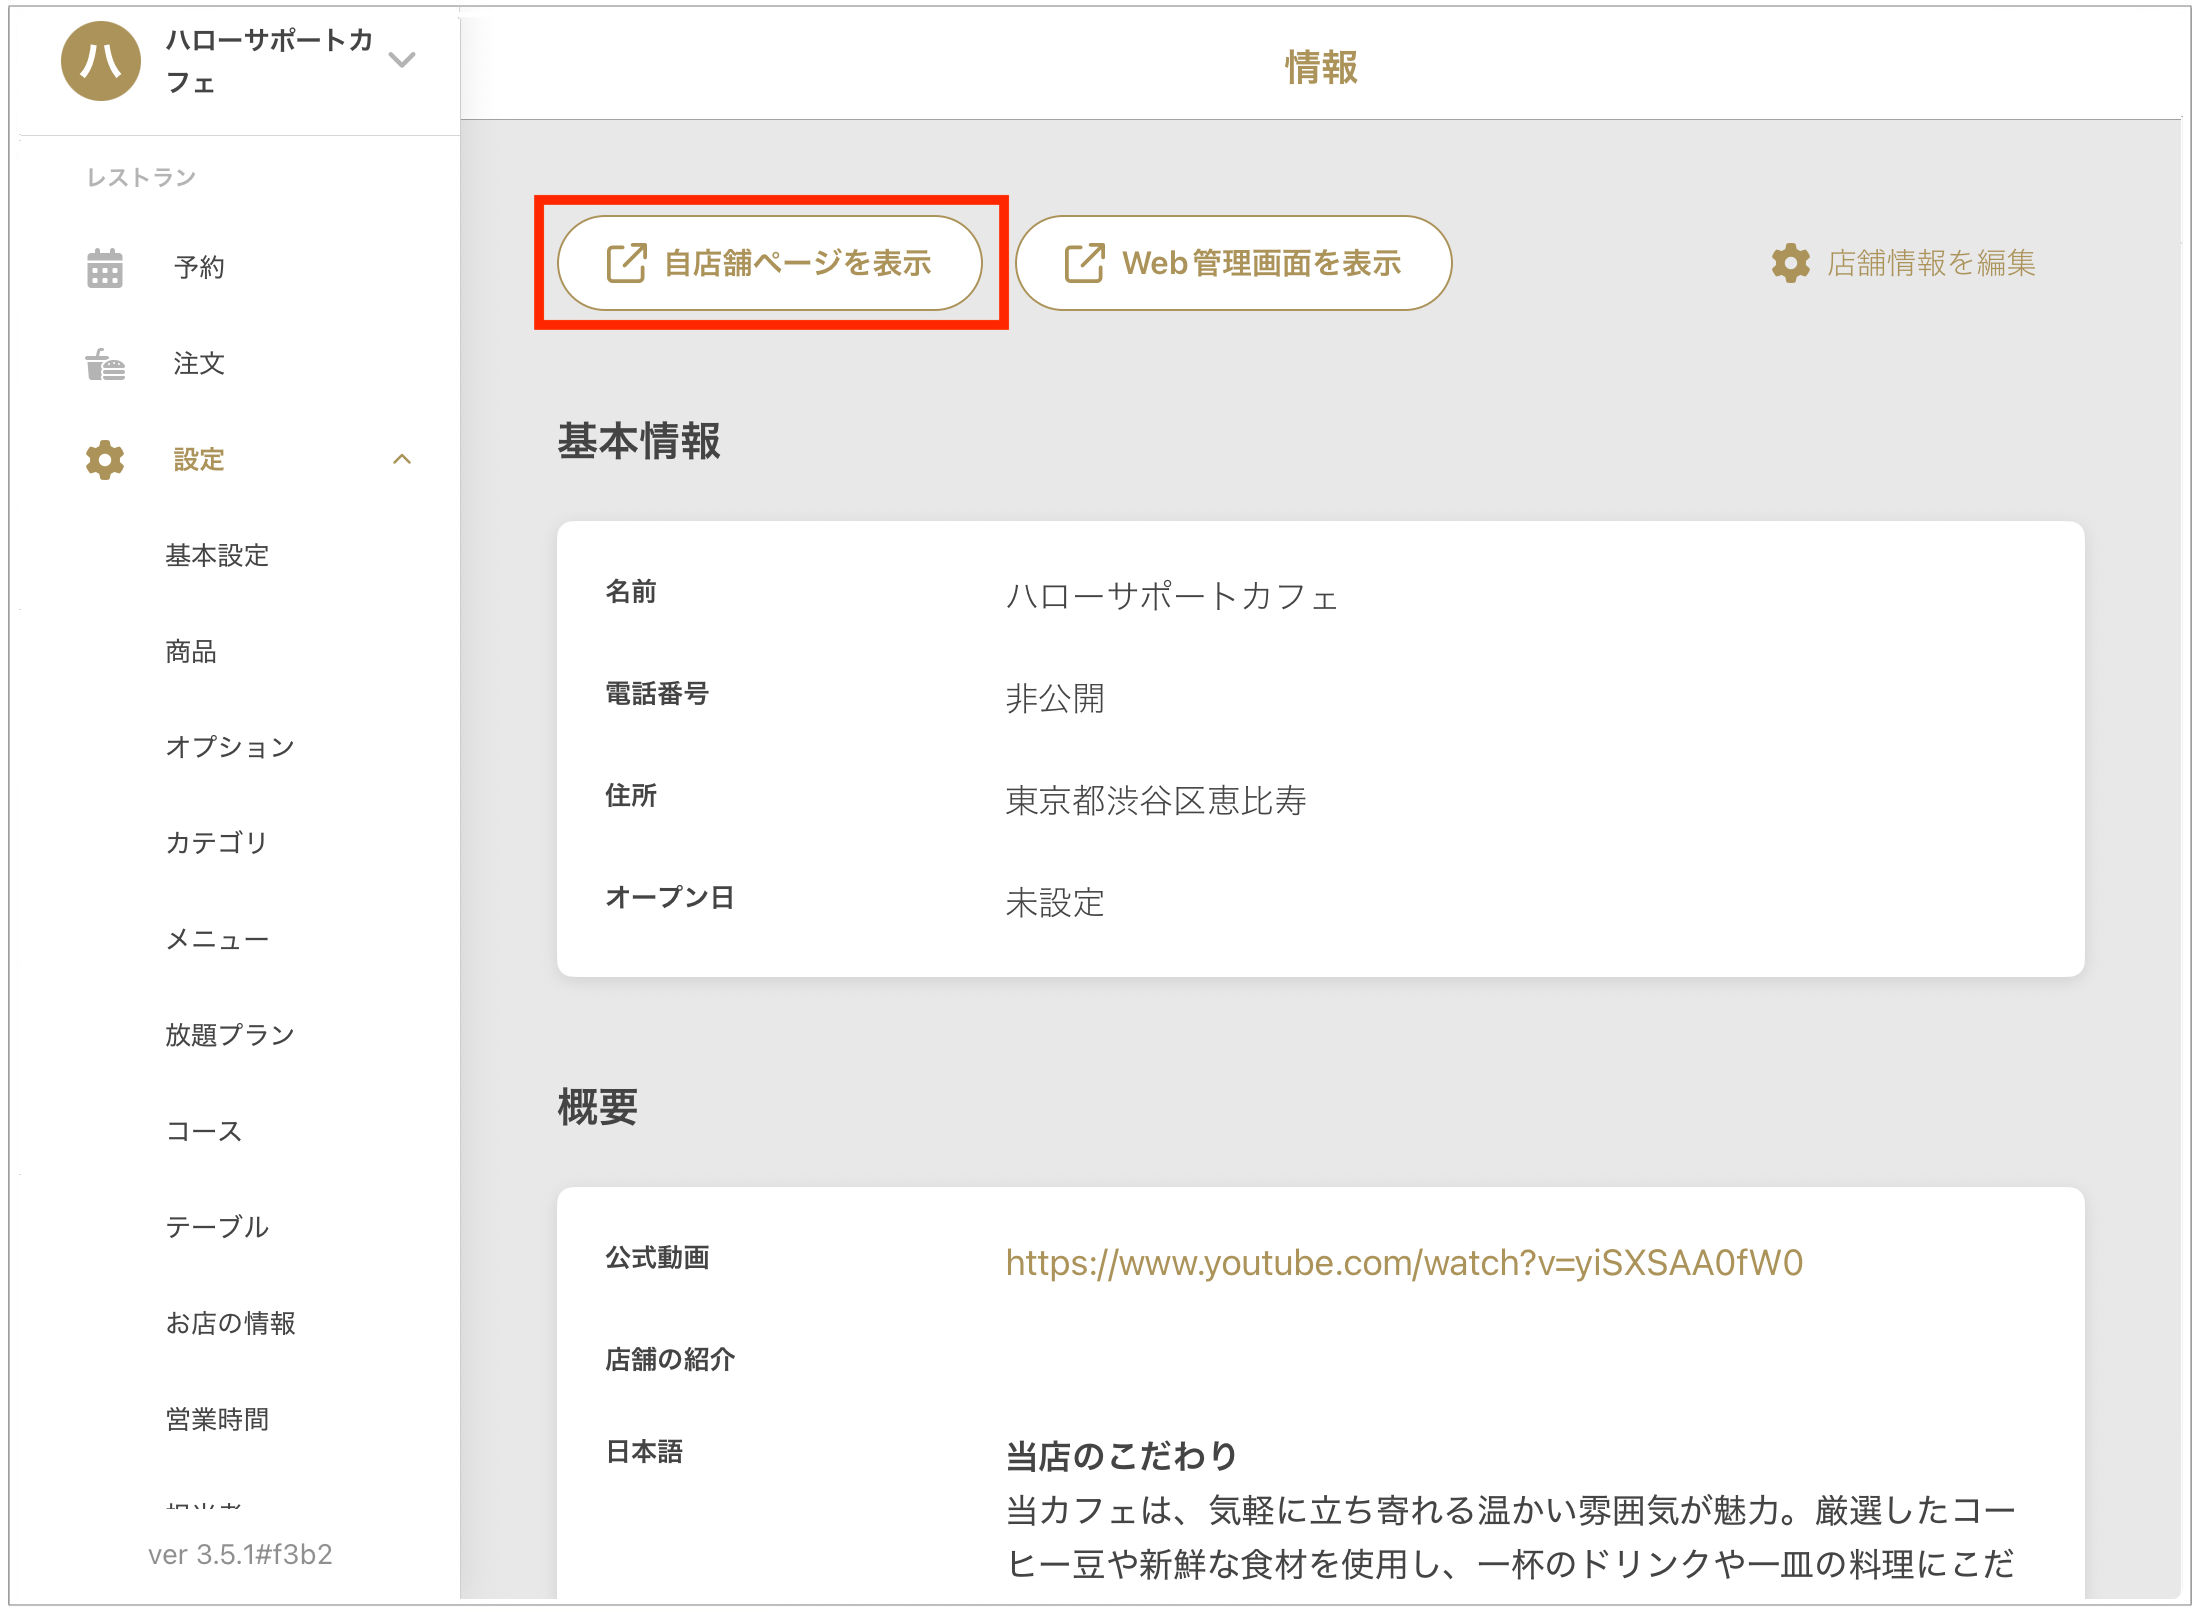
Task: Open the store switcher dropdown chevron
Action: 402,60
